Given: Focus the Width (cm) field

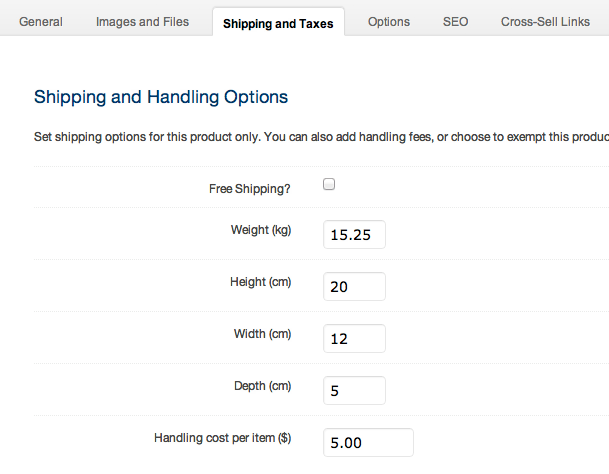Looking at the screenshot, I should (x=354, y=339).
